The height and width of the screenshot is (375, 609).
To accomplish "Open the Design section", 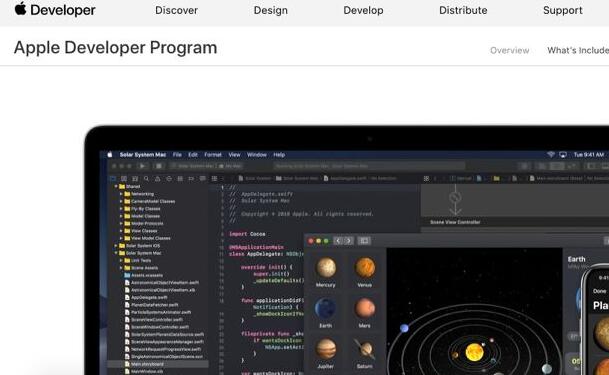I will [x=271, y=10].
